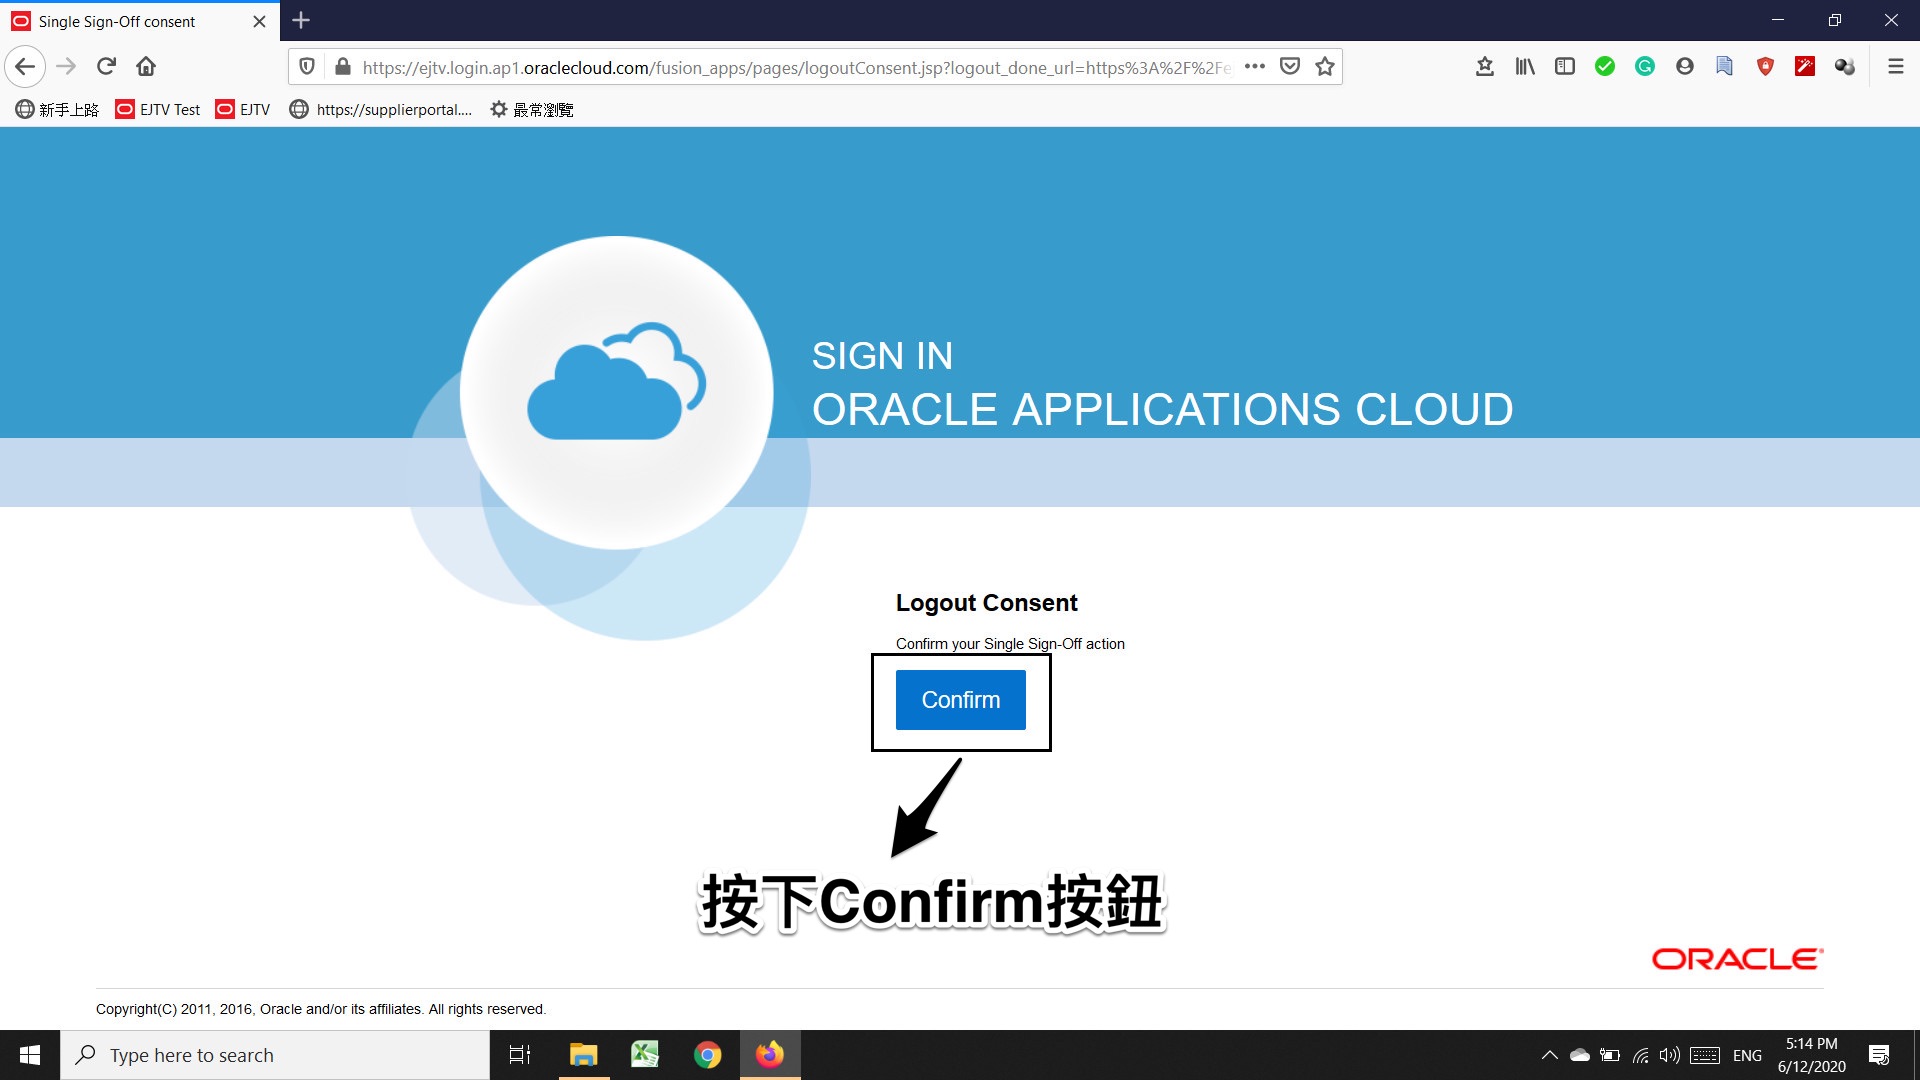Click the browser Forward arrow

coord(66,67)
